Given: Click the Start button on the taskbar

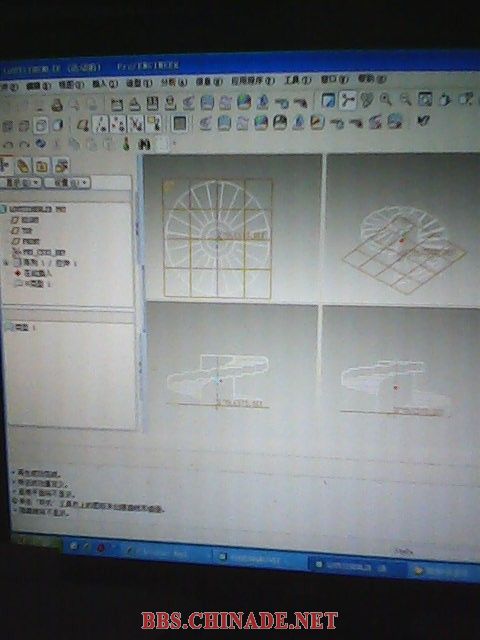Looking at the screenshot, I should 36,542.
